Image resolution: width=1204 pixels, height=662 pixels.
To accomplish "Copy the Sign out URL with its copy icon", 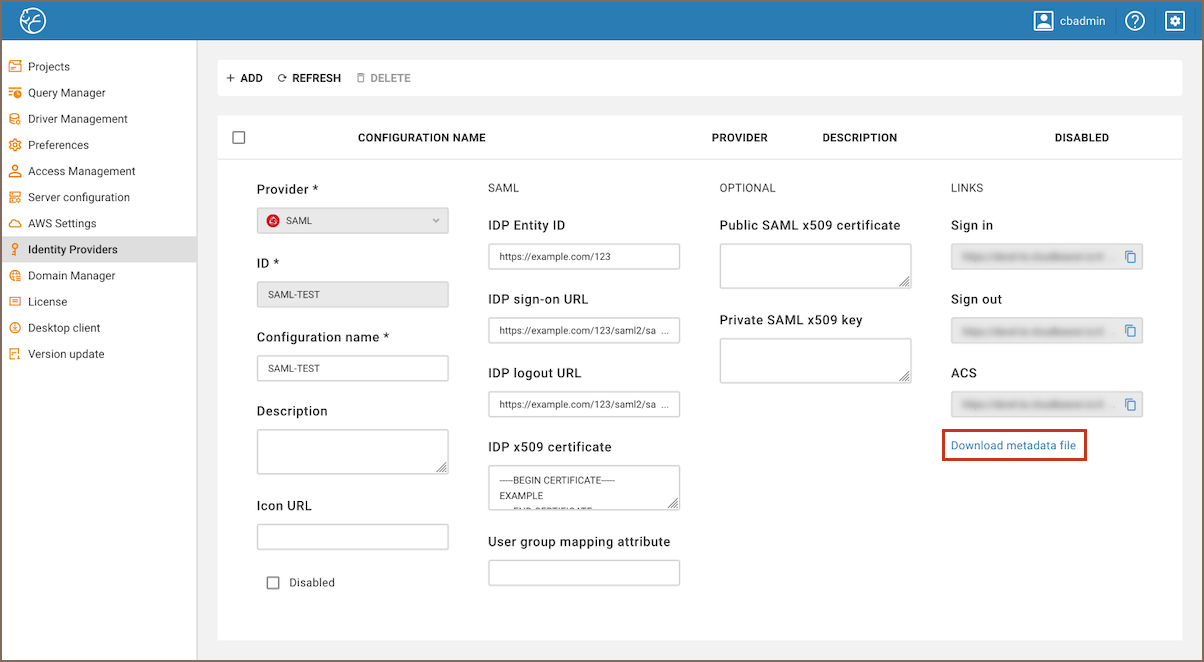I will coord(1130,330).
